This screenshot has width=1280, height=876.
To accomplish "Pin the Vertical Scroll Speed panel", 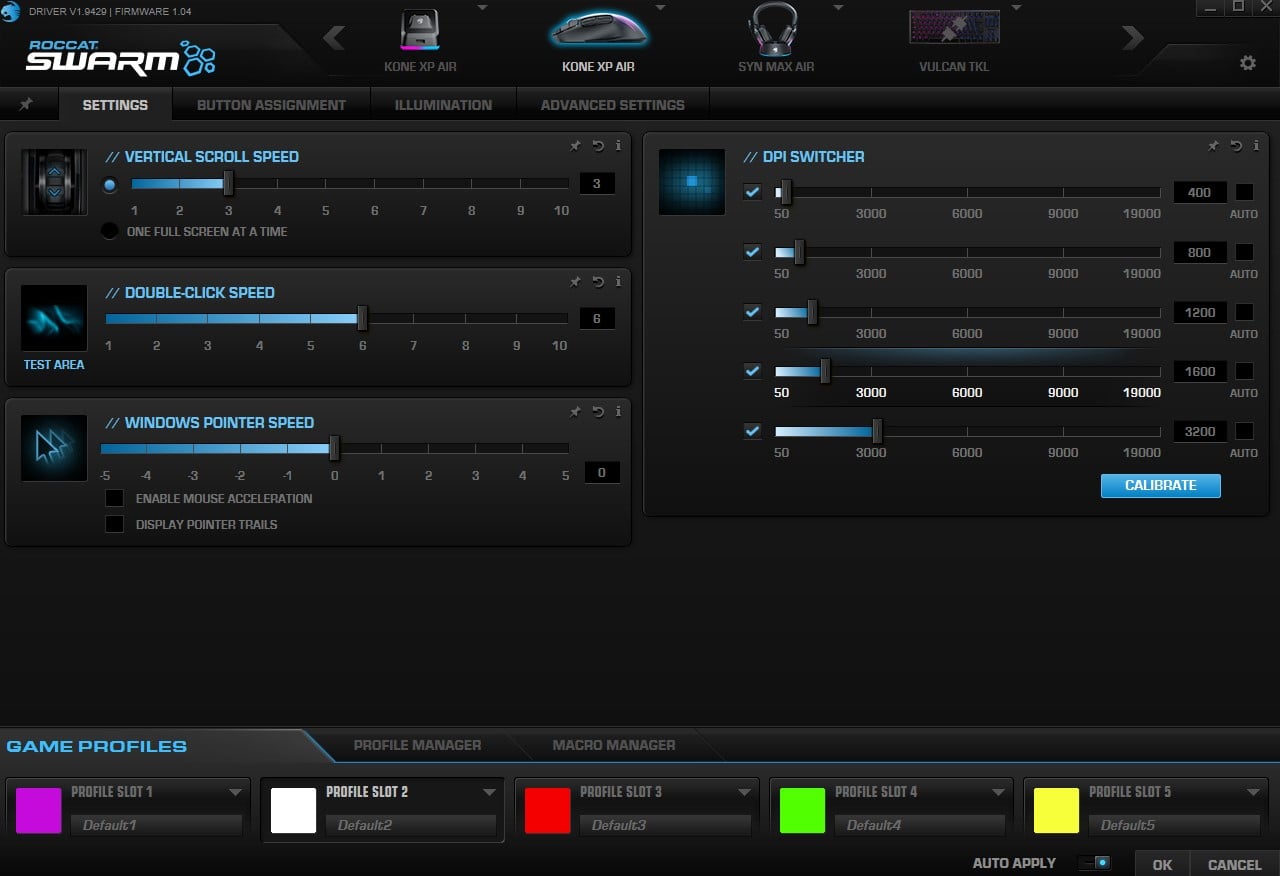I will coord(575,146).
